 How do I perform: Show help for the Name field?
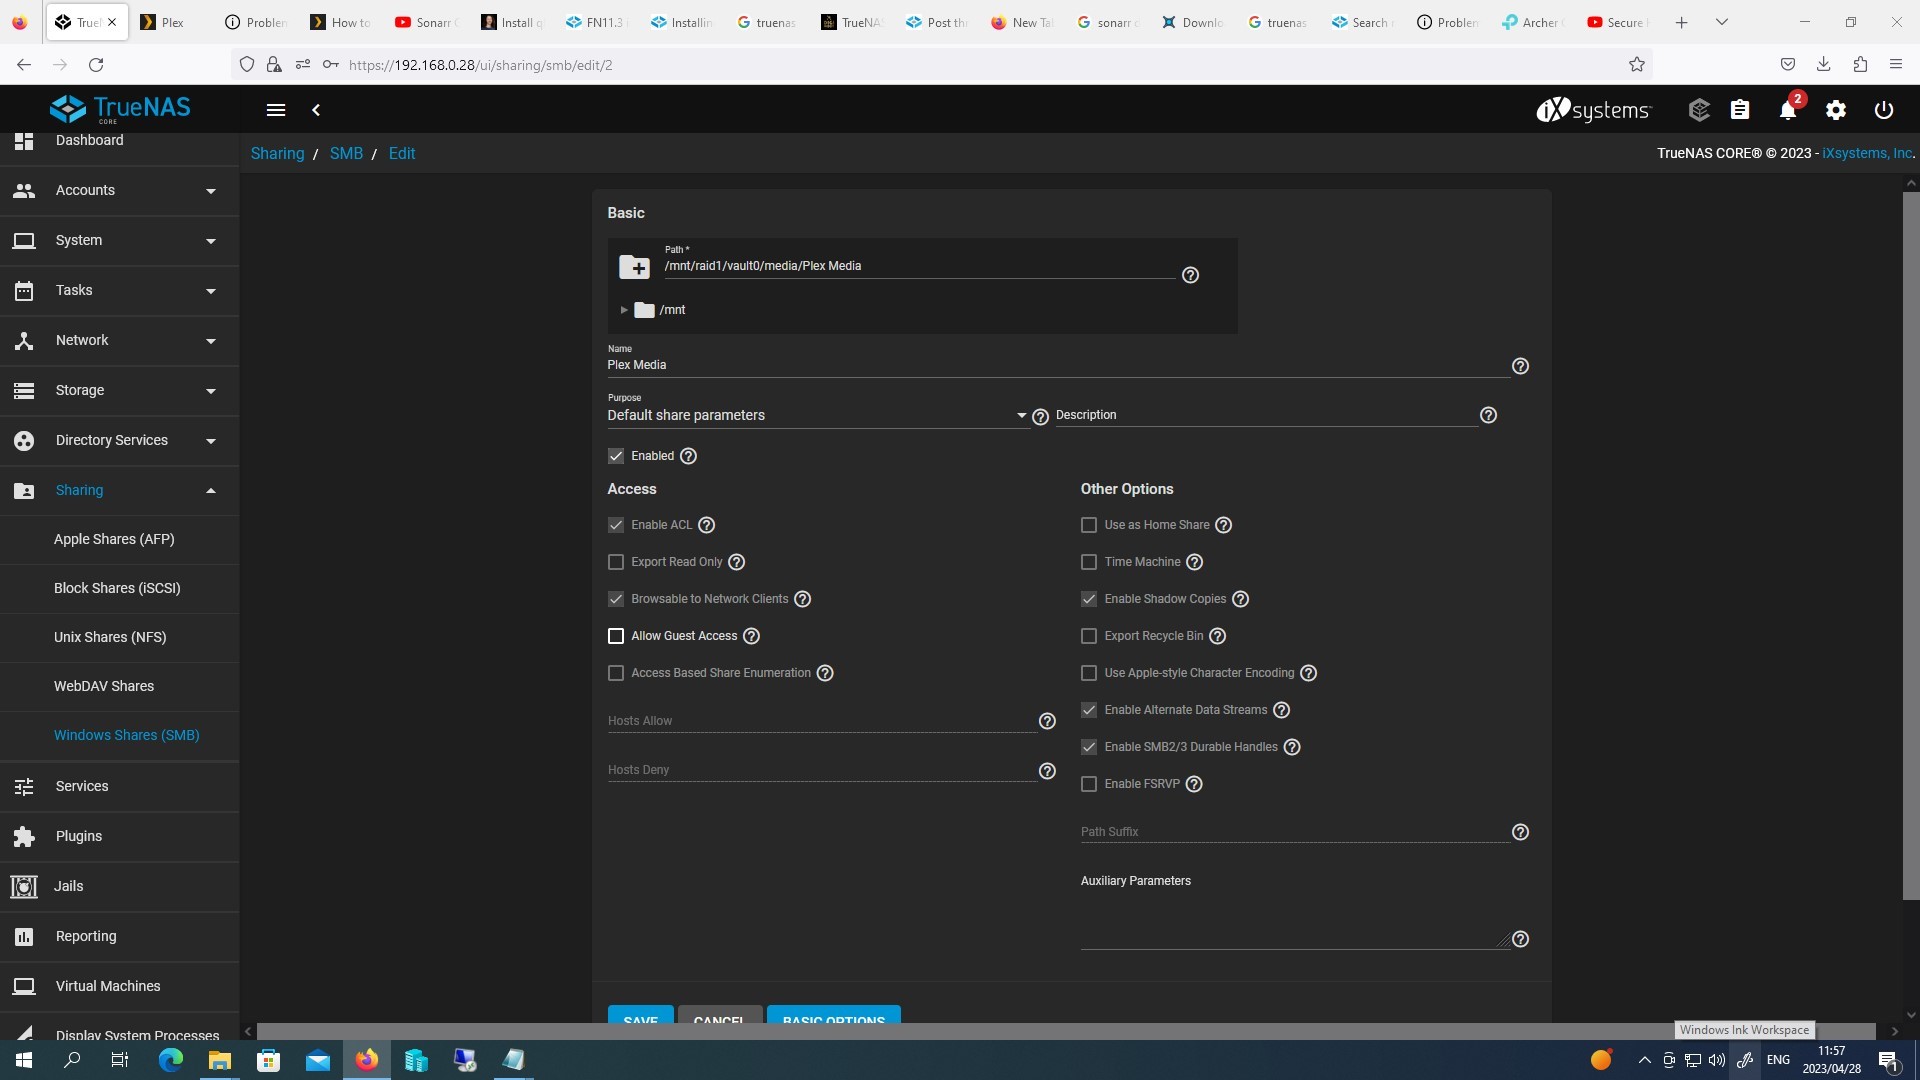click(1520, 366)
